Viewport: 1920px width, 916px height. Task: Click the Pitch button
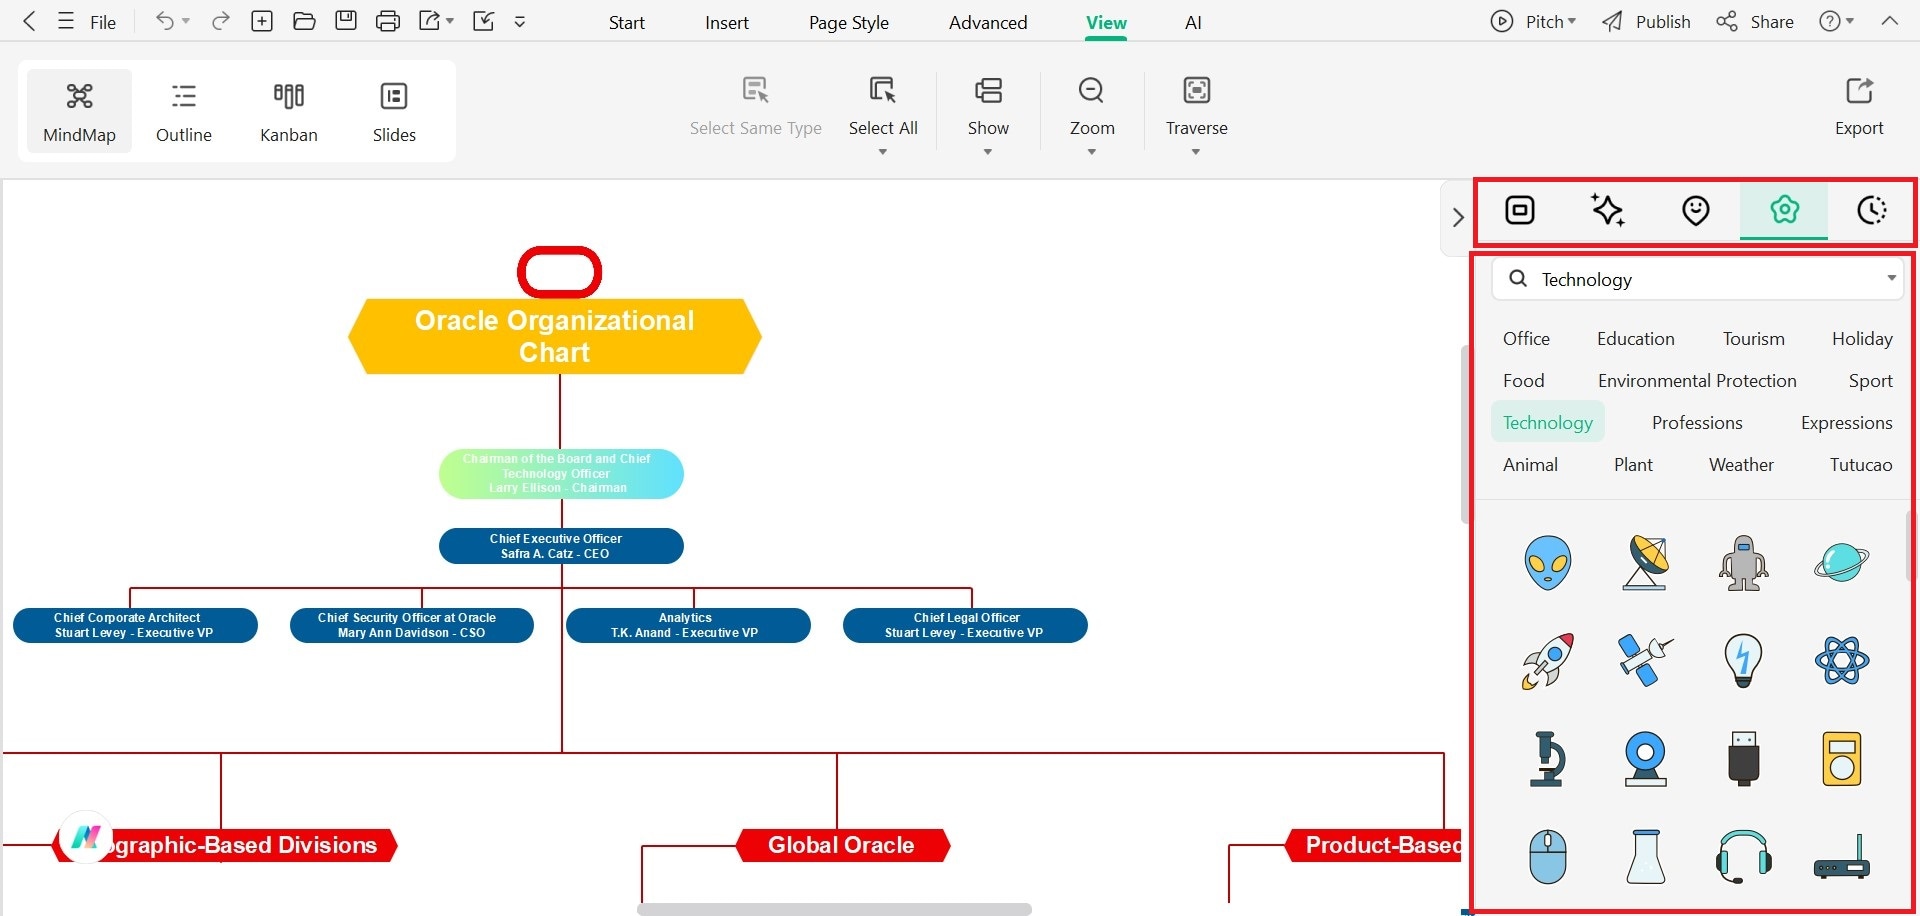1533,21
